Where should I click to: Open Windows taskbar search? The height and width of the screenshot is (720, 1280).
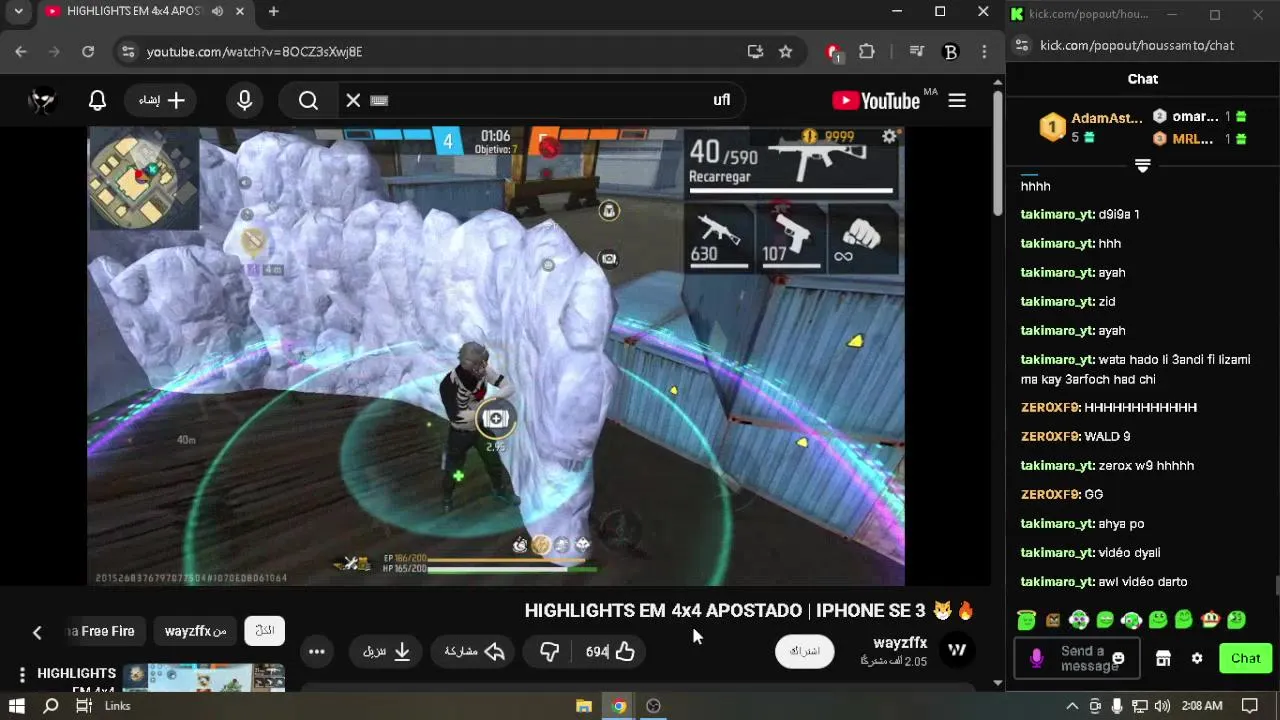51,706
